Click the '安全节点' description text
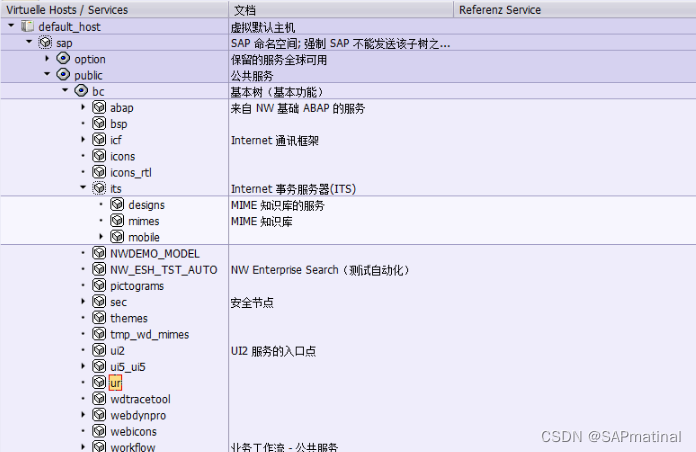 tap(252, 303)
